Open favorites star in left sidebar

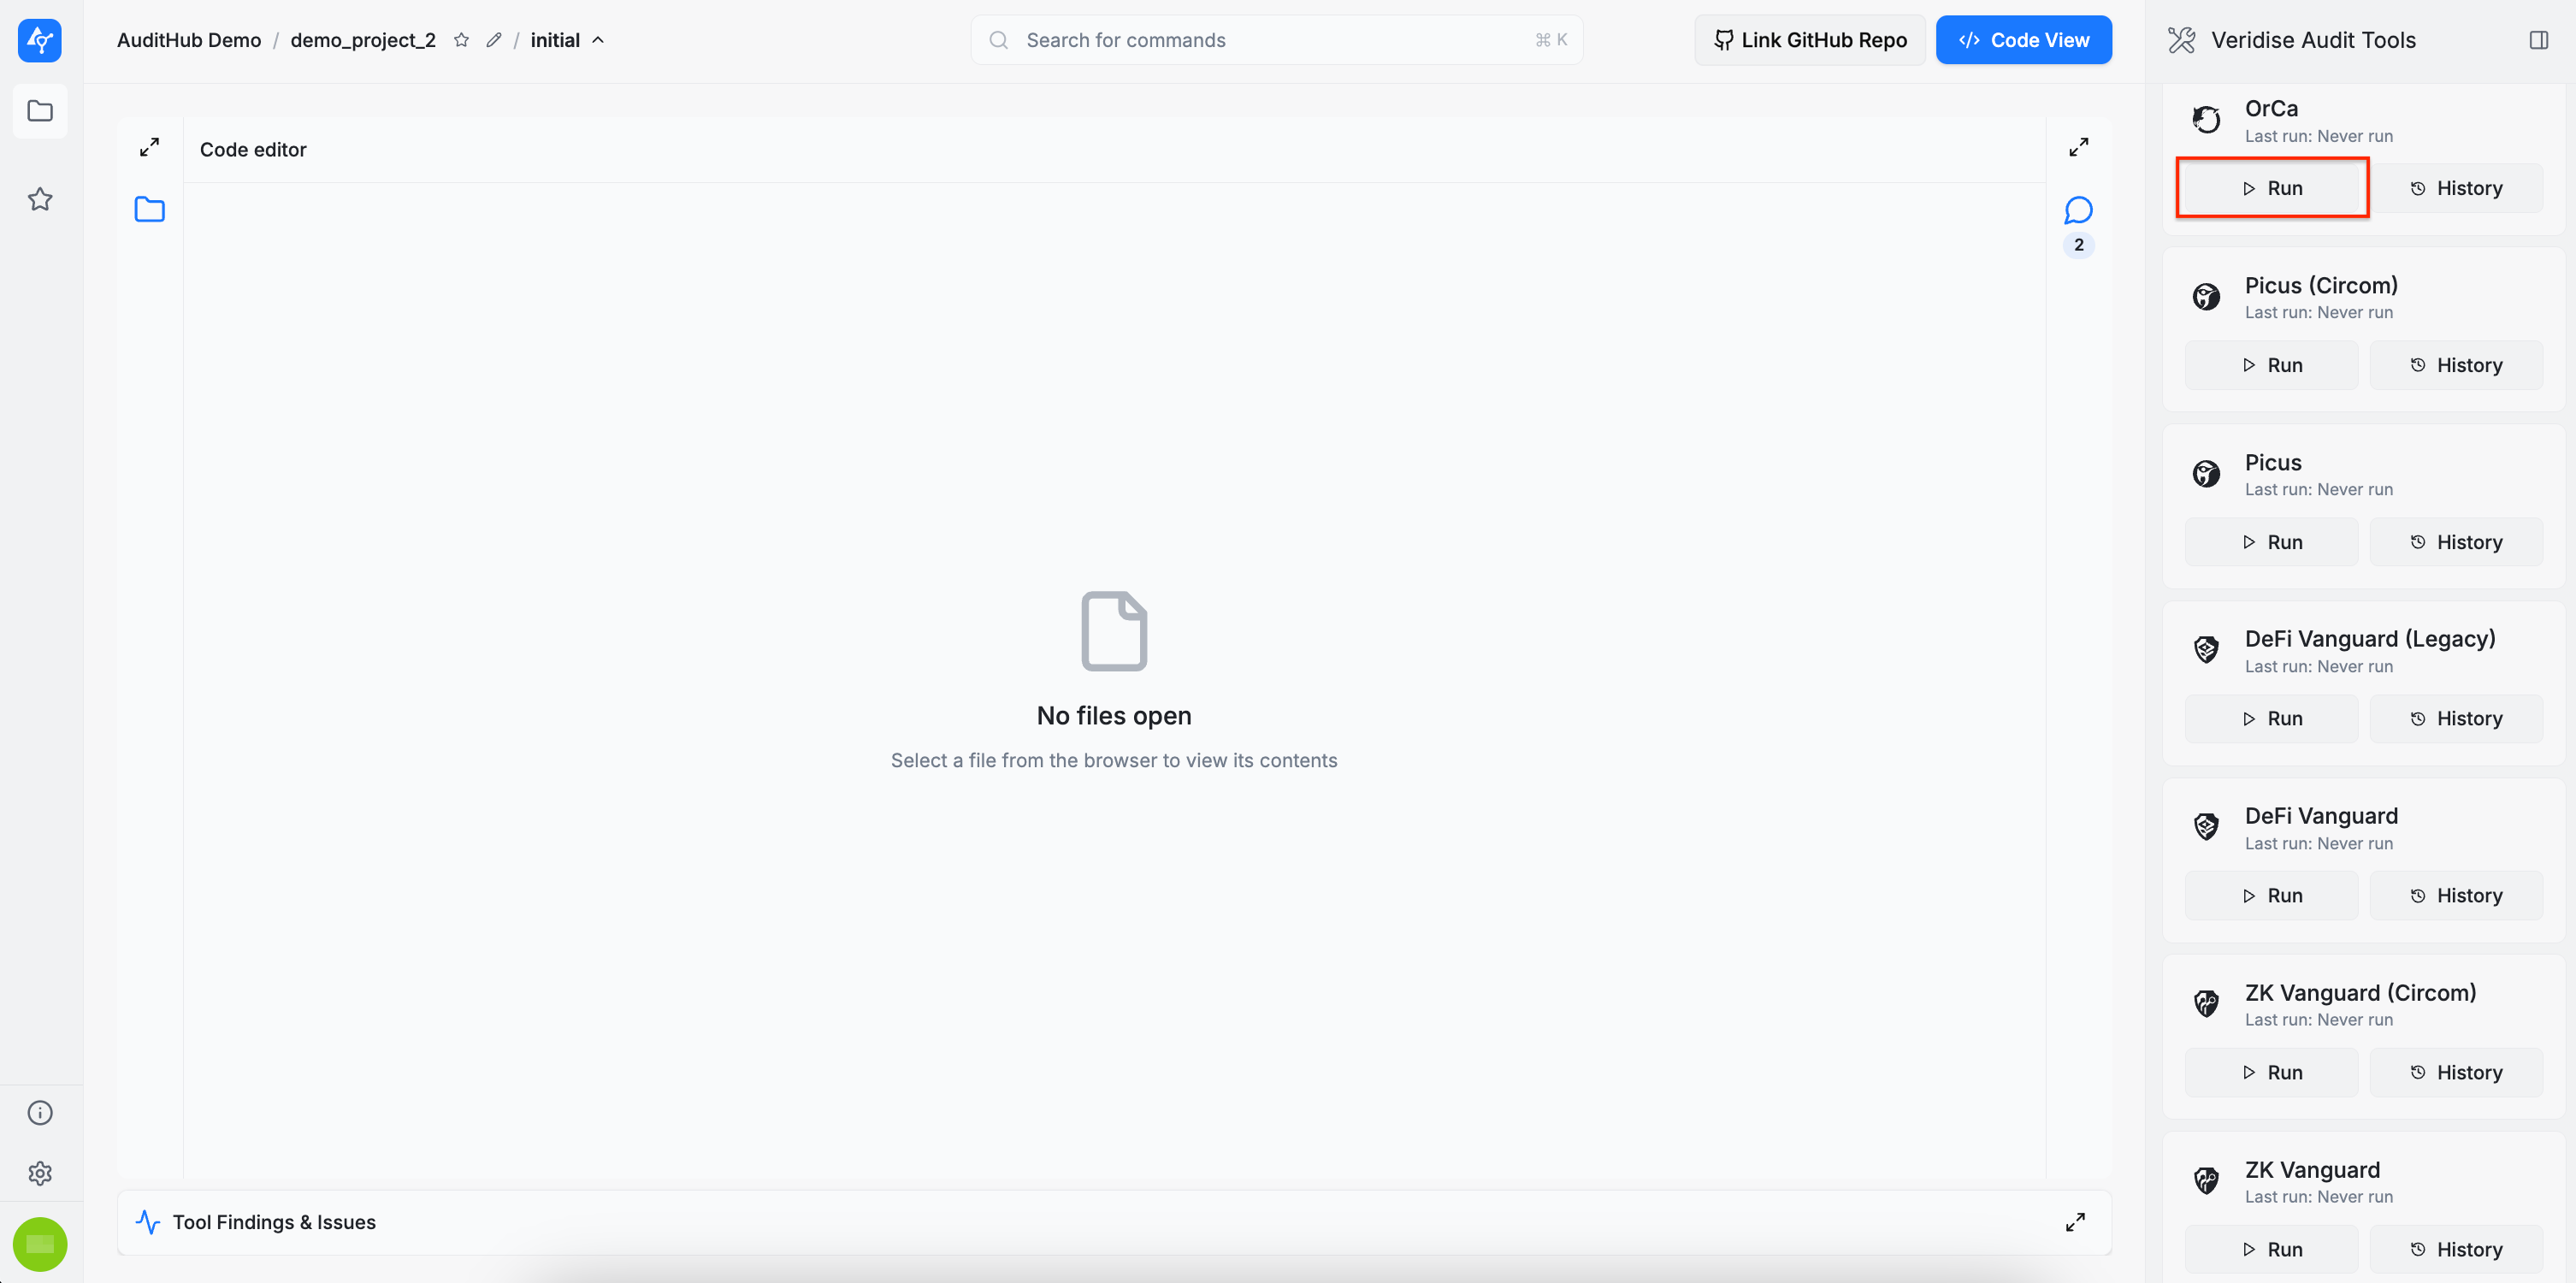[x=40, y=199]
